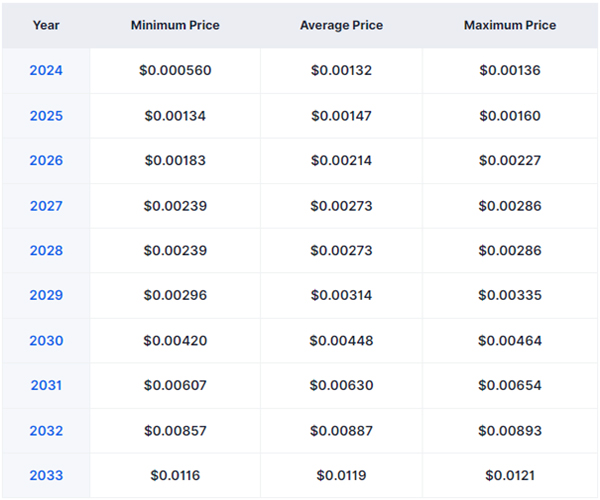Click the Minimum Price column header

[175, 25]
